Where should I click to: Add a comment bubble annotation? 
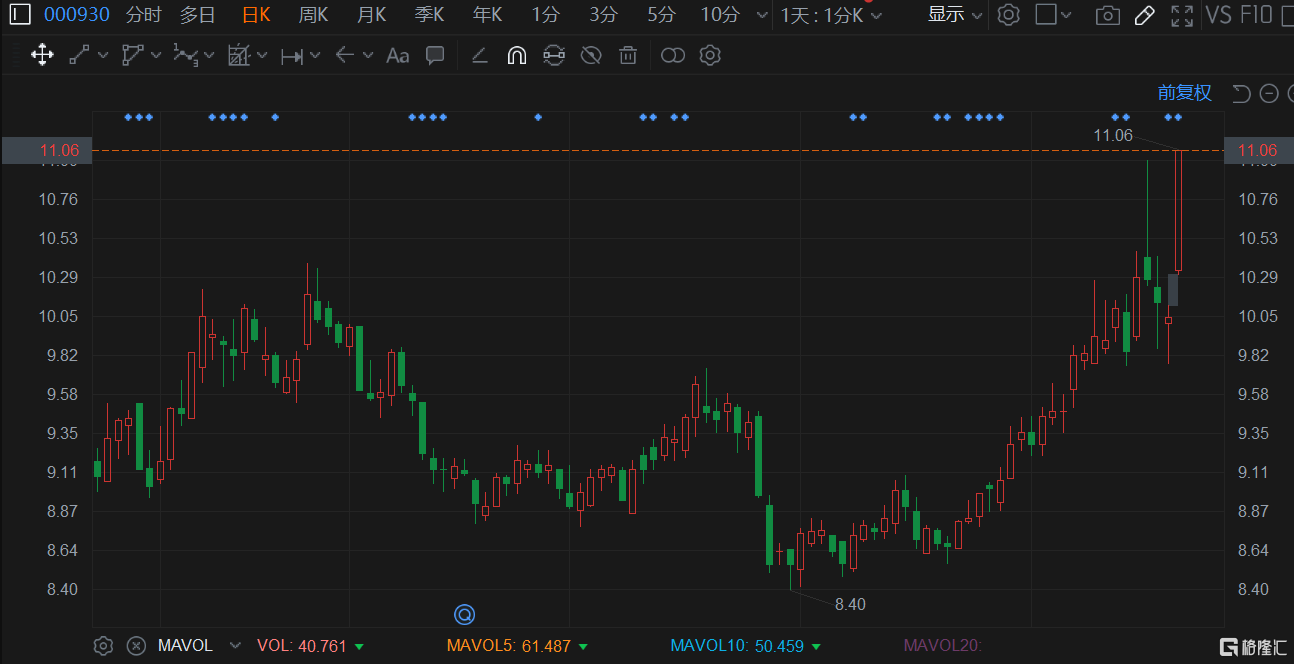point(435,55)
